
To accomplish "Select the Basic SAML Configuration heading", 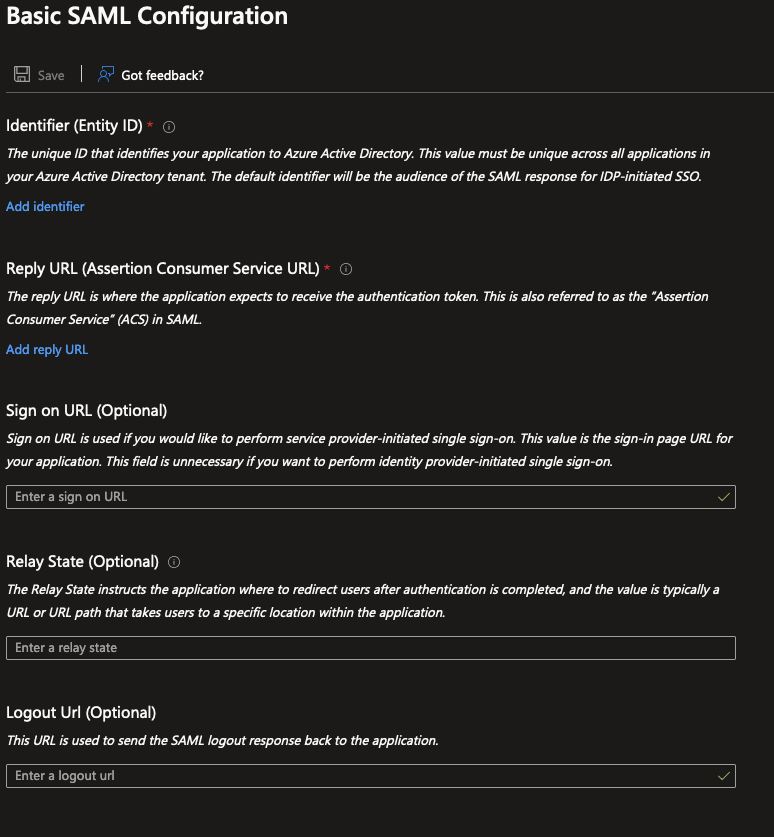I will [143, 16].
